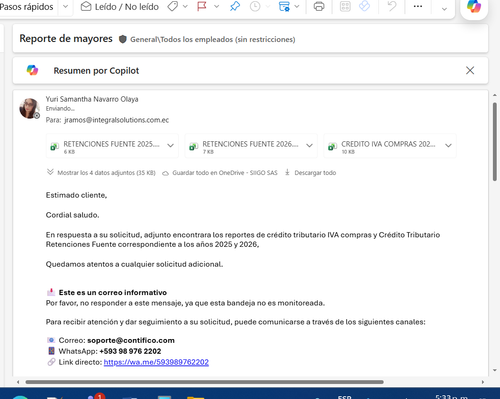Viewport: 500px width, 399px height.
Task: Expand options for CREDITO IVA COMPRAS attachment
Action: 448,145
